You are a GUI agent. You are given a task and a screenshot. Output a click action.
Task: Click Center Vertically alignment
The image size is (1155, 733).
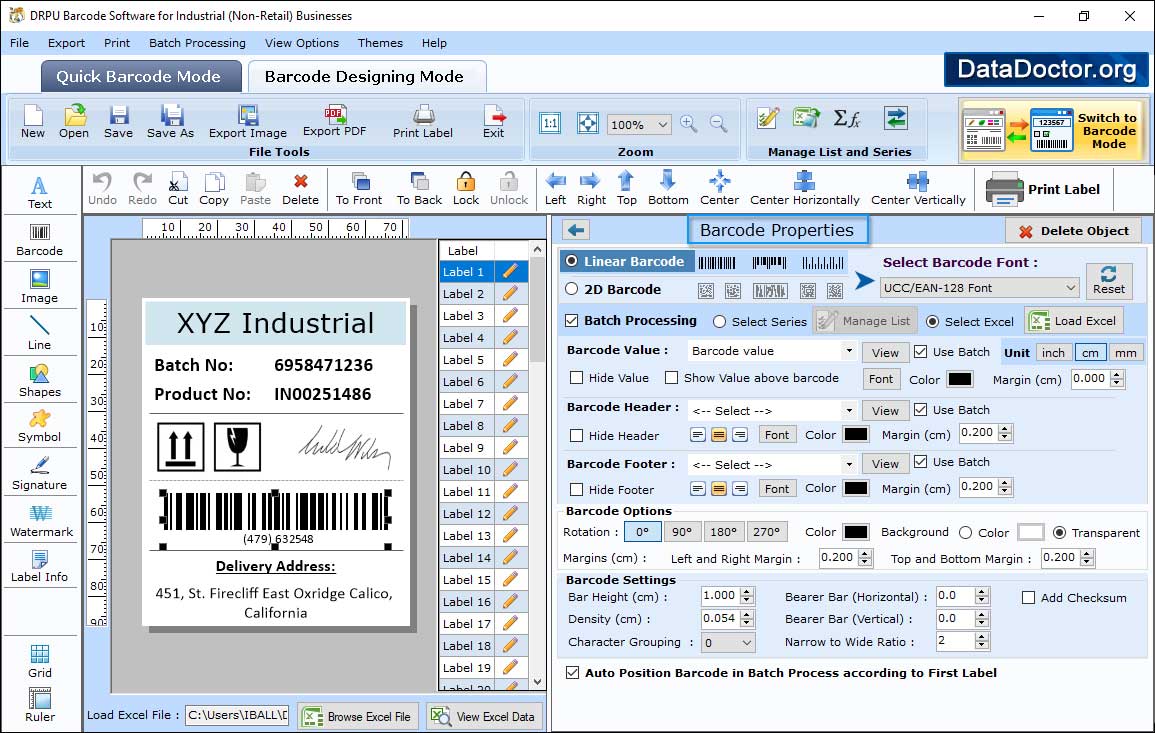(918, 189)
